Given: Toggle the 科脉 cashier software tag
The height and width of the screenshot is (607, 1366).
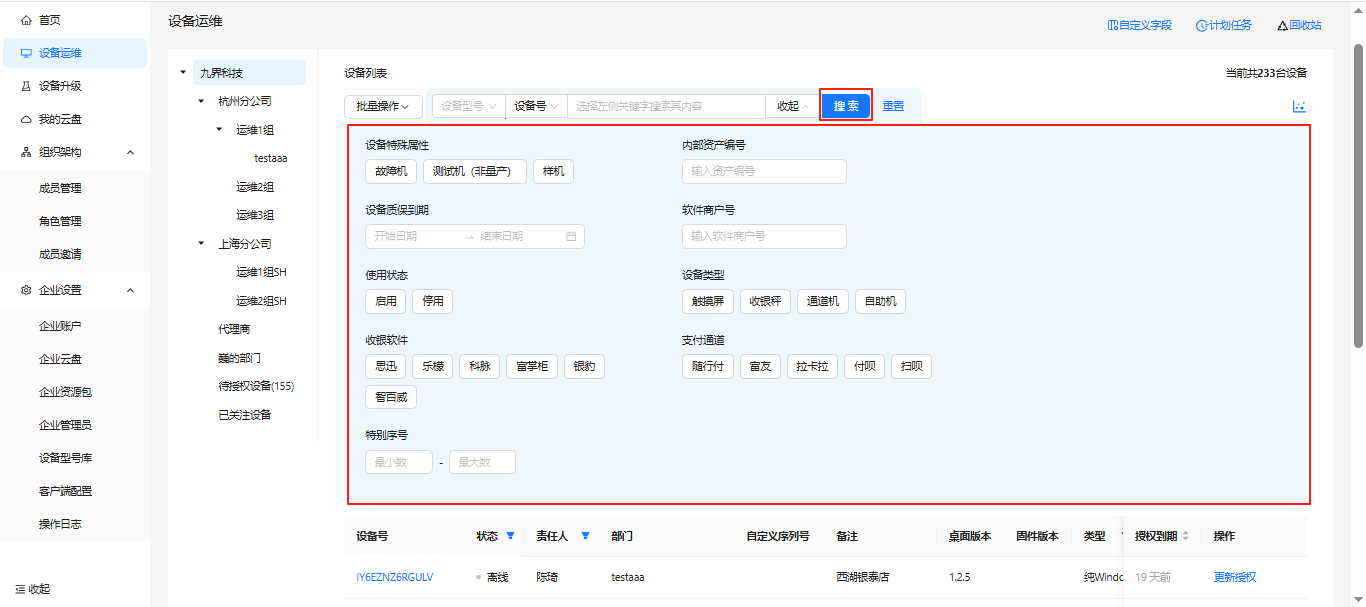Looking at the screenshot, I should [x=479, y=366].
